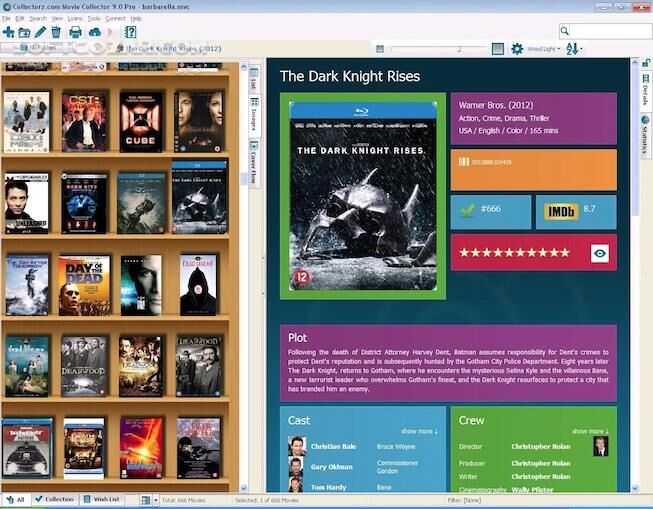Click the Print icon in toolbar
This screenshot has width=653, height=509.
75,32
